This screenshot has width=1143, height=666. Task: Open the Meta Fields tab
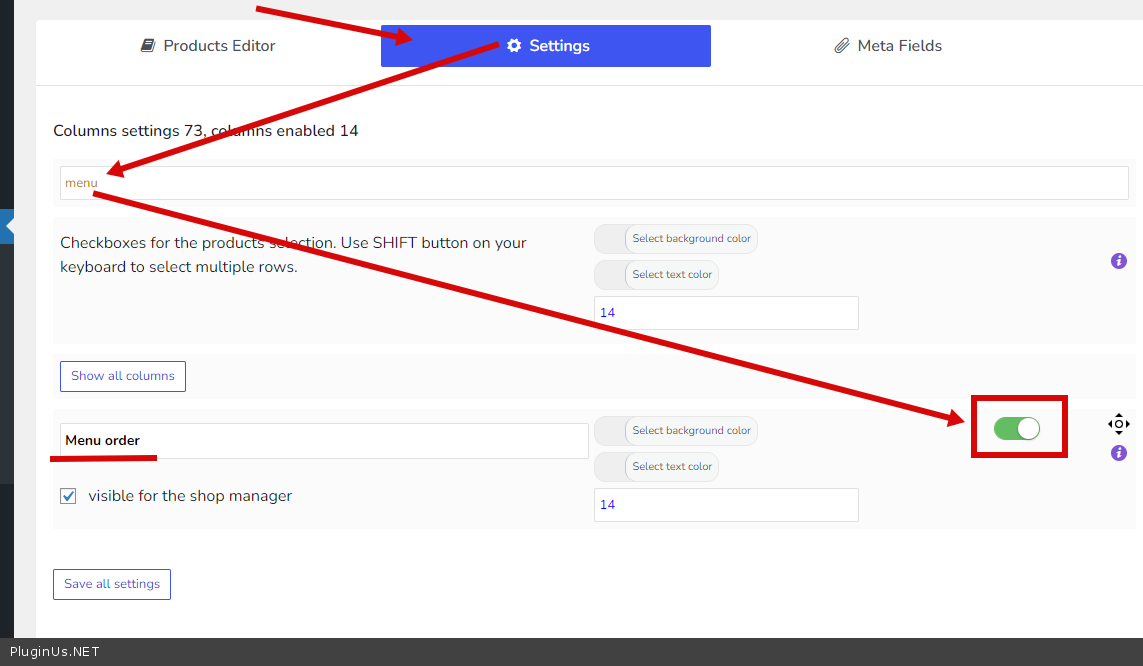[x=887, y=46]
